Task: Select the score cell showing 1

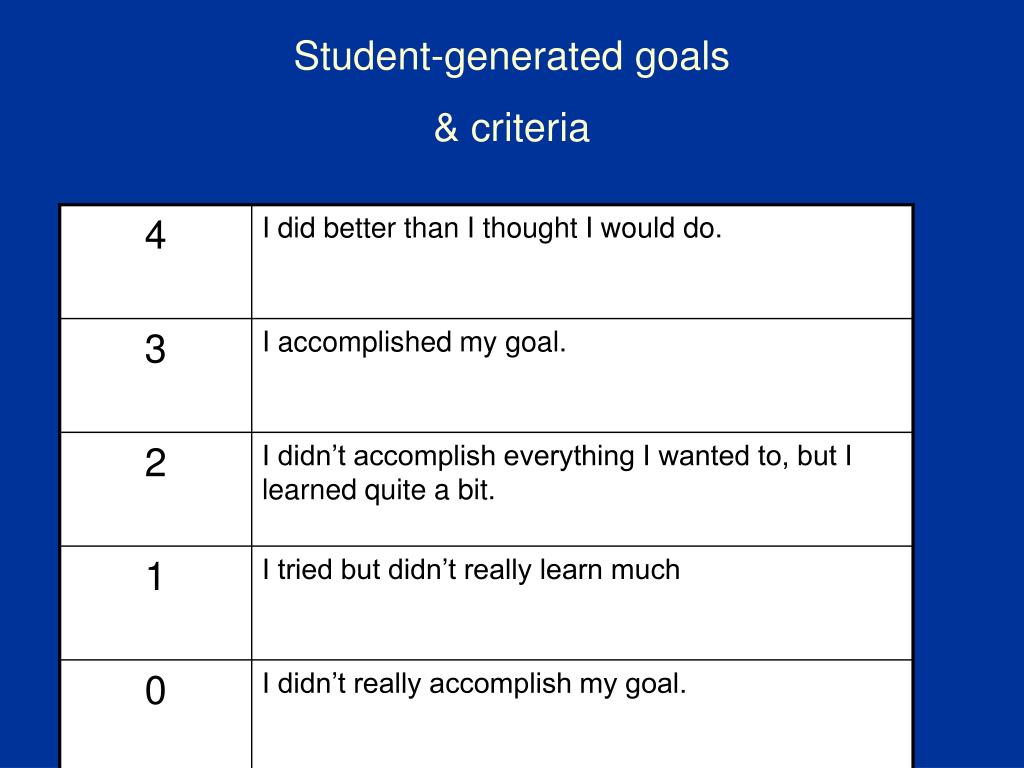Action: (x=155, y=603)
